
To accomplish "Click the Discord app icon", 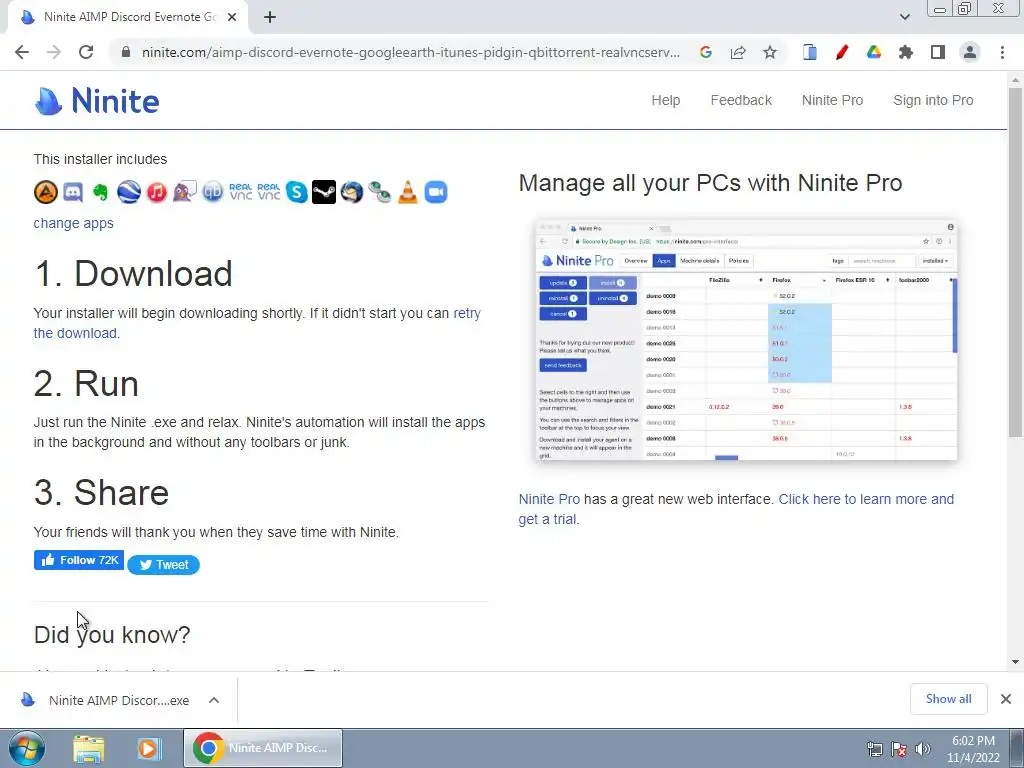I will pos(72,192).
